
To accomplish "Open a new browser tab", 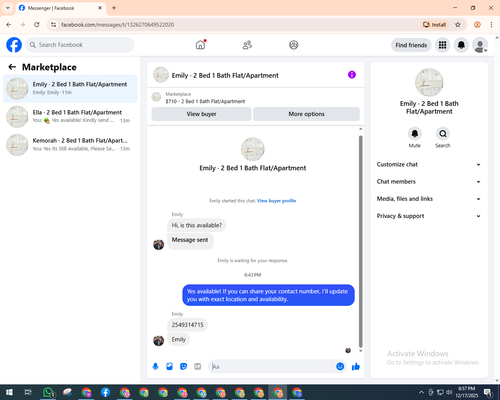I will click(x=114, y=8).
